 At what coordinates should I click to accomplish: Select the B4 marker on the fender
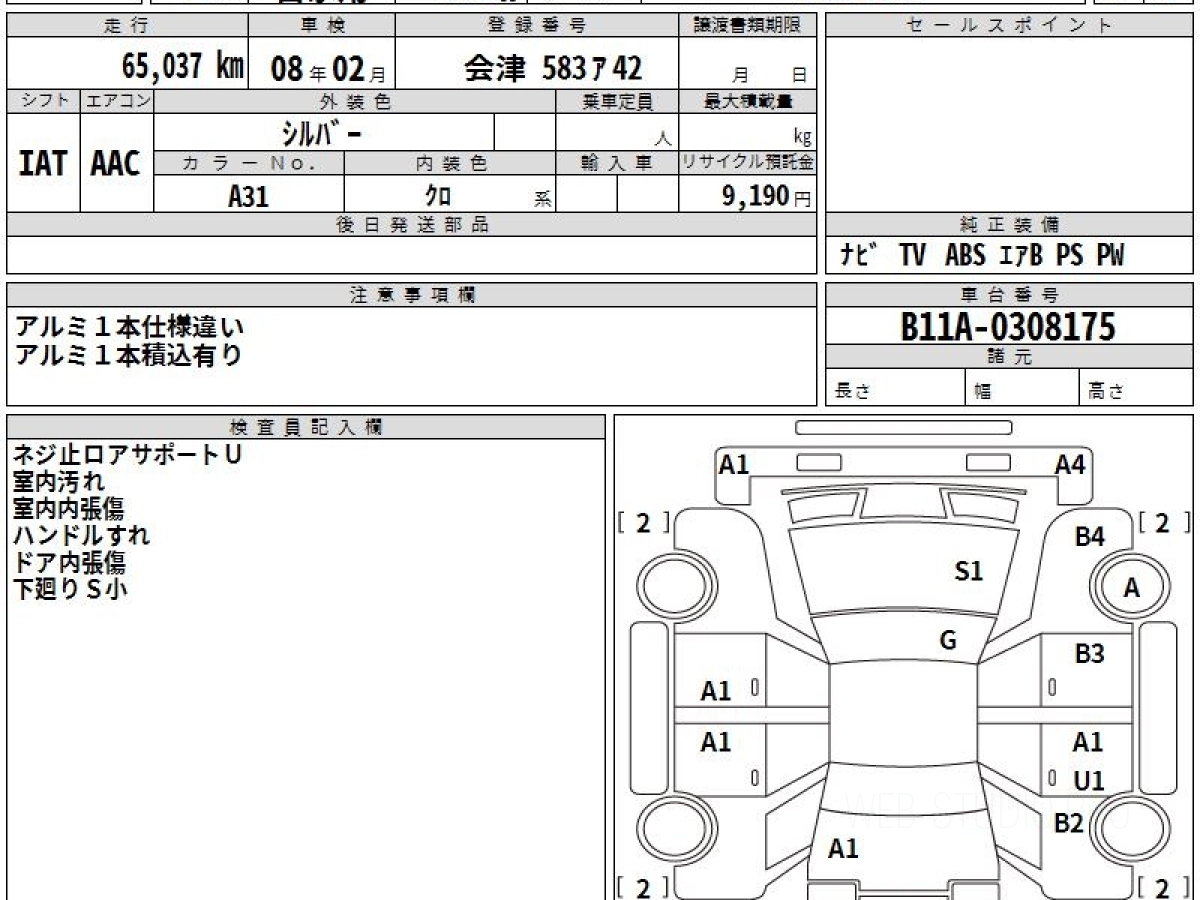point(1089,537)
